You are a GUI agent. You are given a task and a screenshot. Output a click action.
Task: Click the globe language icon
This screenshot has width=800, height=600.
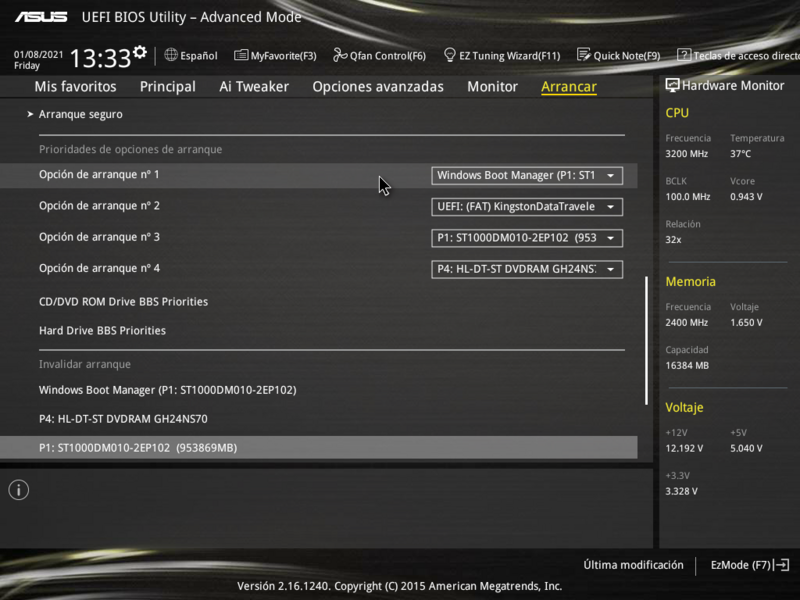tap(171, 55)
